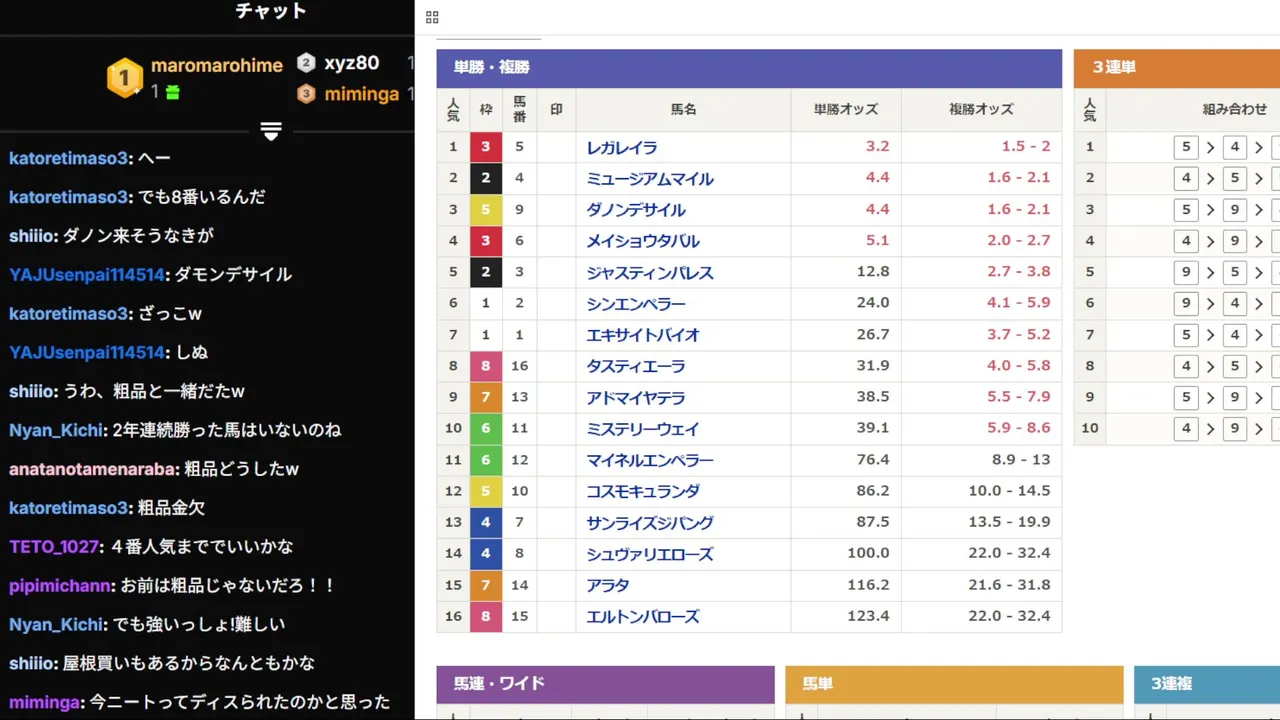Screen dimensions: 1280x720
Task: Click the gold rank 1 badge beside maromarohime
Action: click(x=125, y=77)
